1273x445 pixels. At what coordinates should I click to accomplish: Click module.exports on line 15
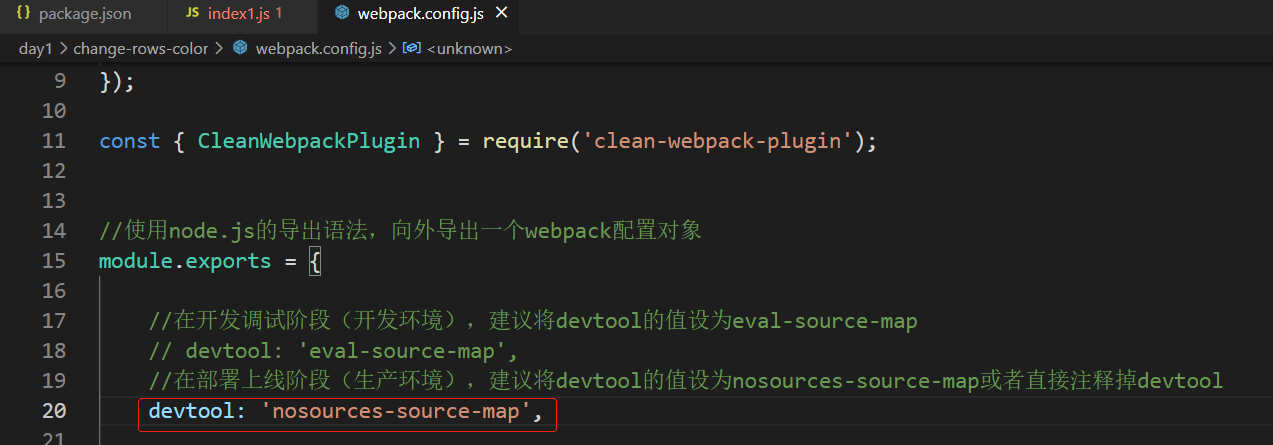[x=185, y=261]
